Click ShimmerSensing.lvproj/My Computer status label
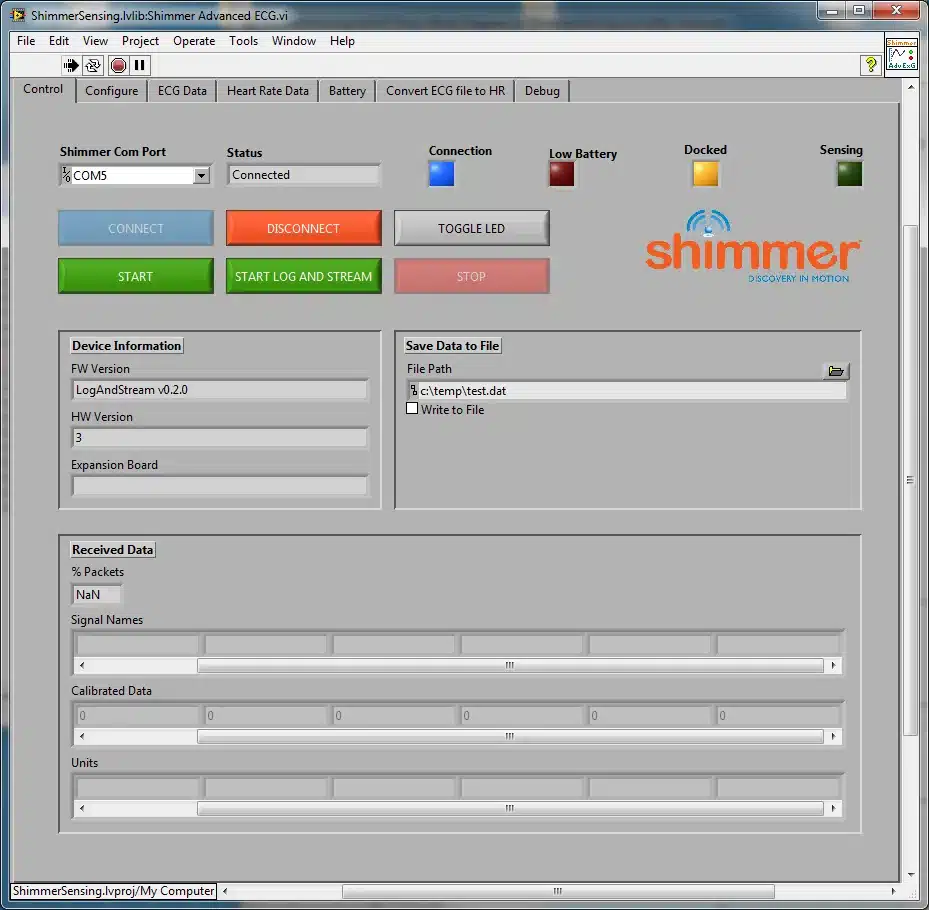 [113, 890]
